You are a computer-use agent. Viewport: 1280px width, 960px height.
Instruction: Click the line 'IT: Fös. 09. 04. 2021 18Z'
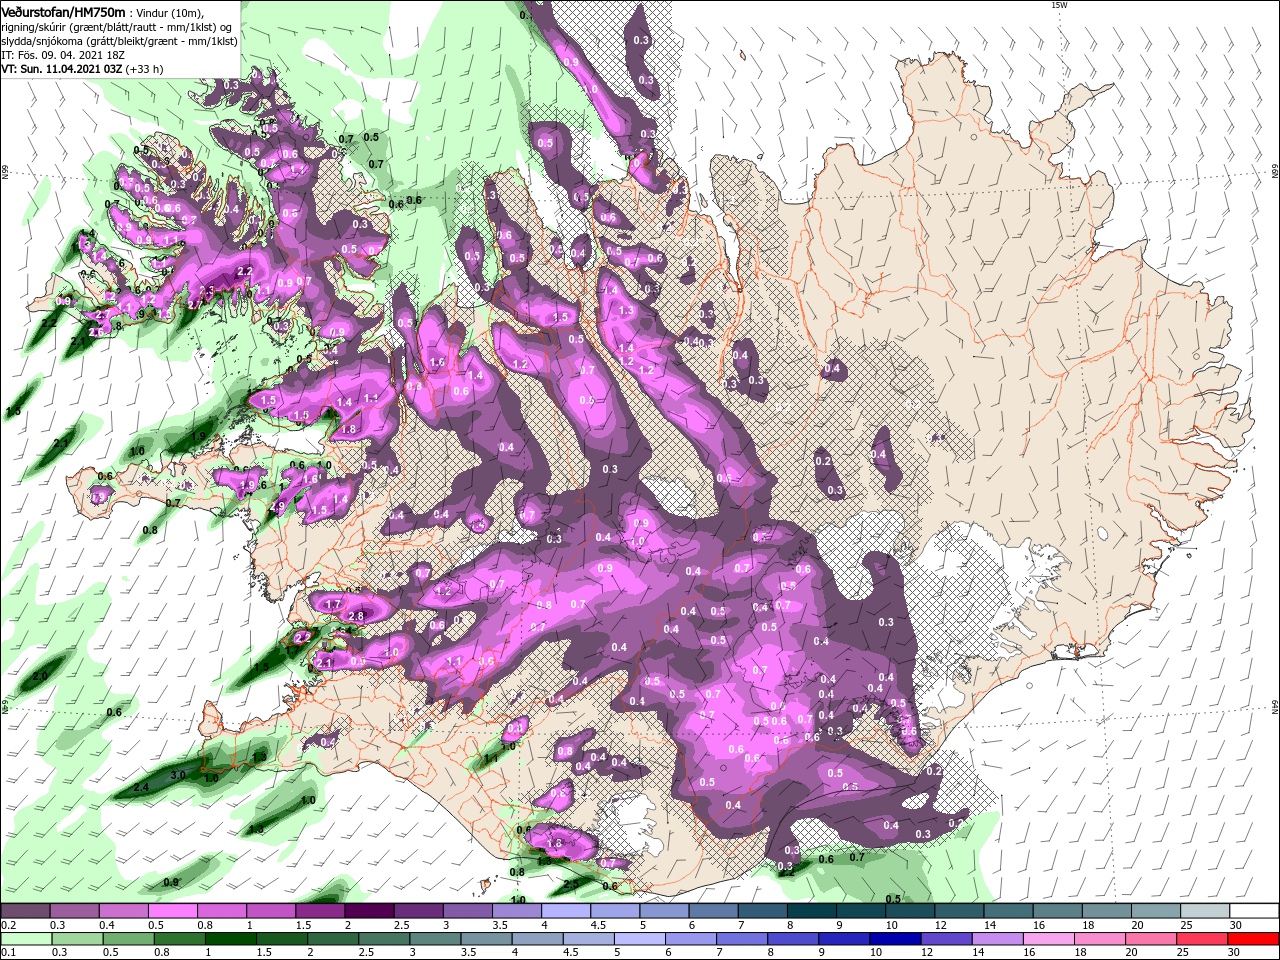[61, 55]
